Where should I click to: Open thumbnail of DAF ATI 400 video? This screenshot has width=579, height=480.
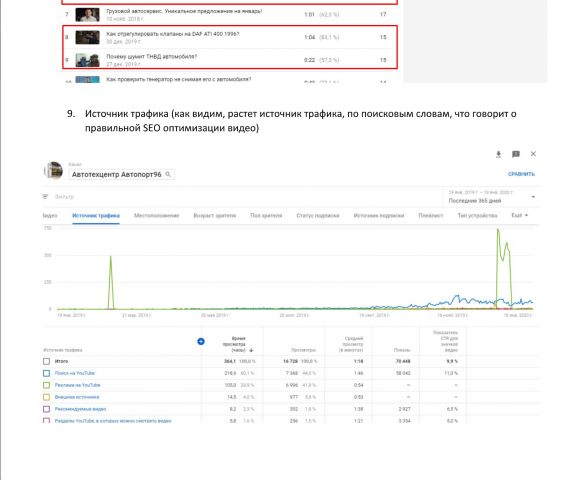pos(88,37)
